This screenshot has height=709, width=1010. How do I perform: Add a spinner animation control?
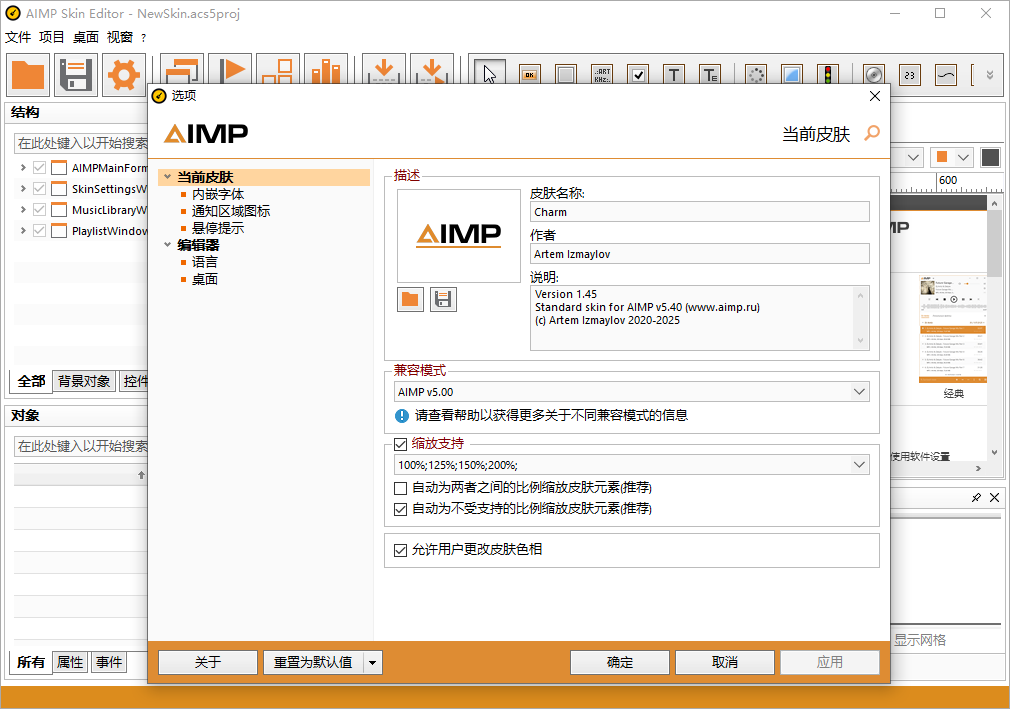click(x=755, y=73)
